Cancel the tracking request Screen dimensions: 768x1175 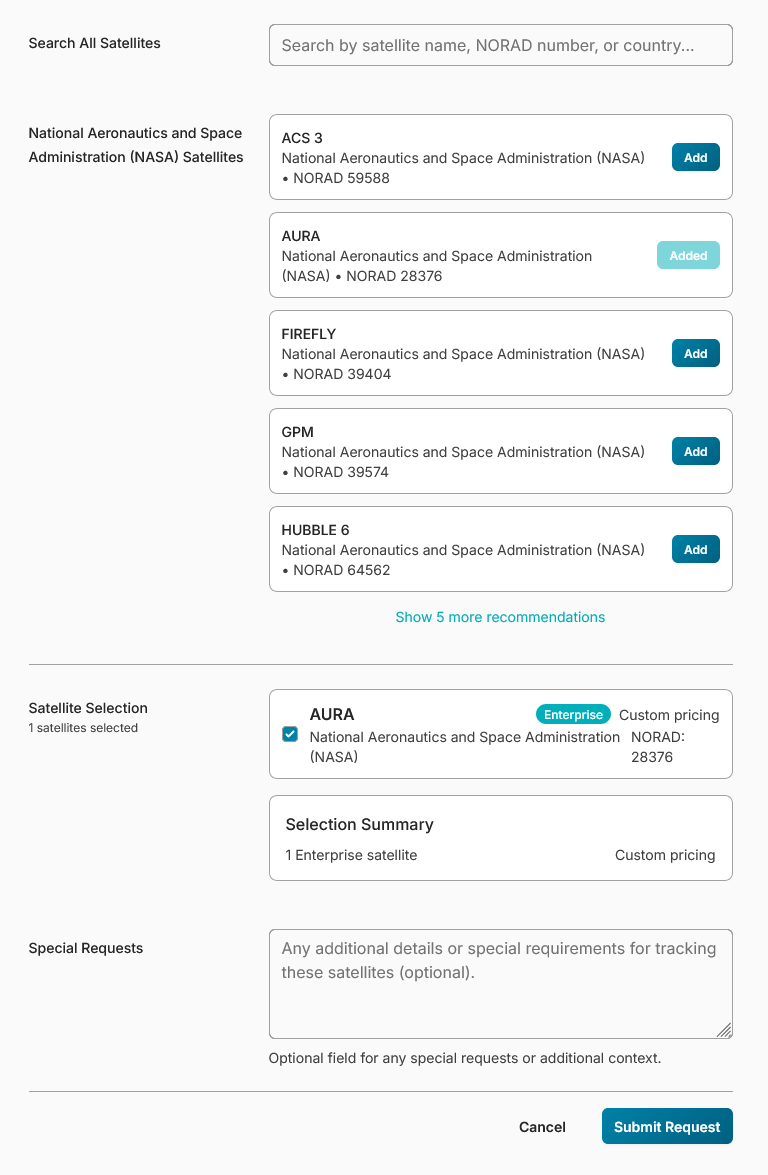coord(542,1126)
